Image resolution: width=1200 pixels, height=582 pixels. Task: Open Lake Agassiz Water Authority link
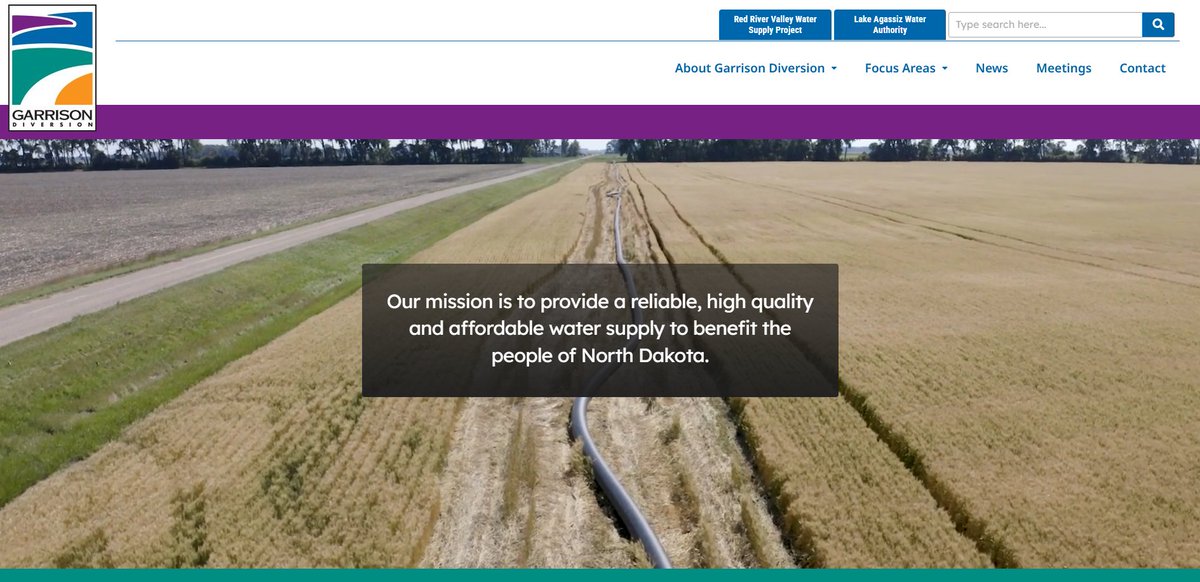click(889, 25)
